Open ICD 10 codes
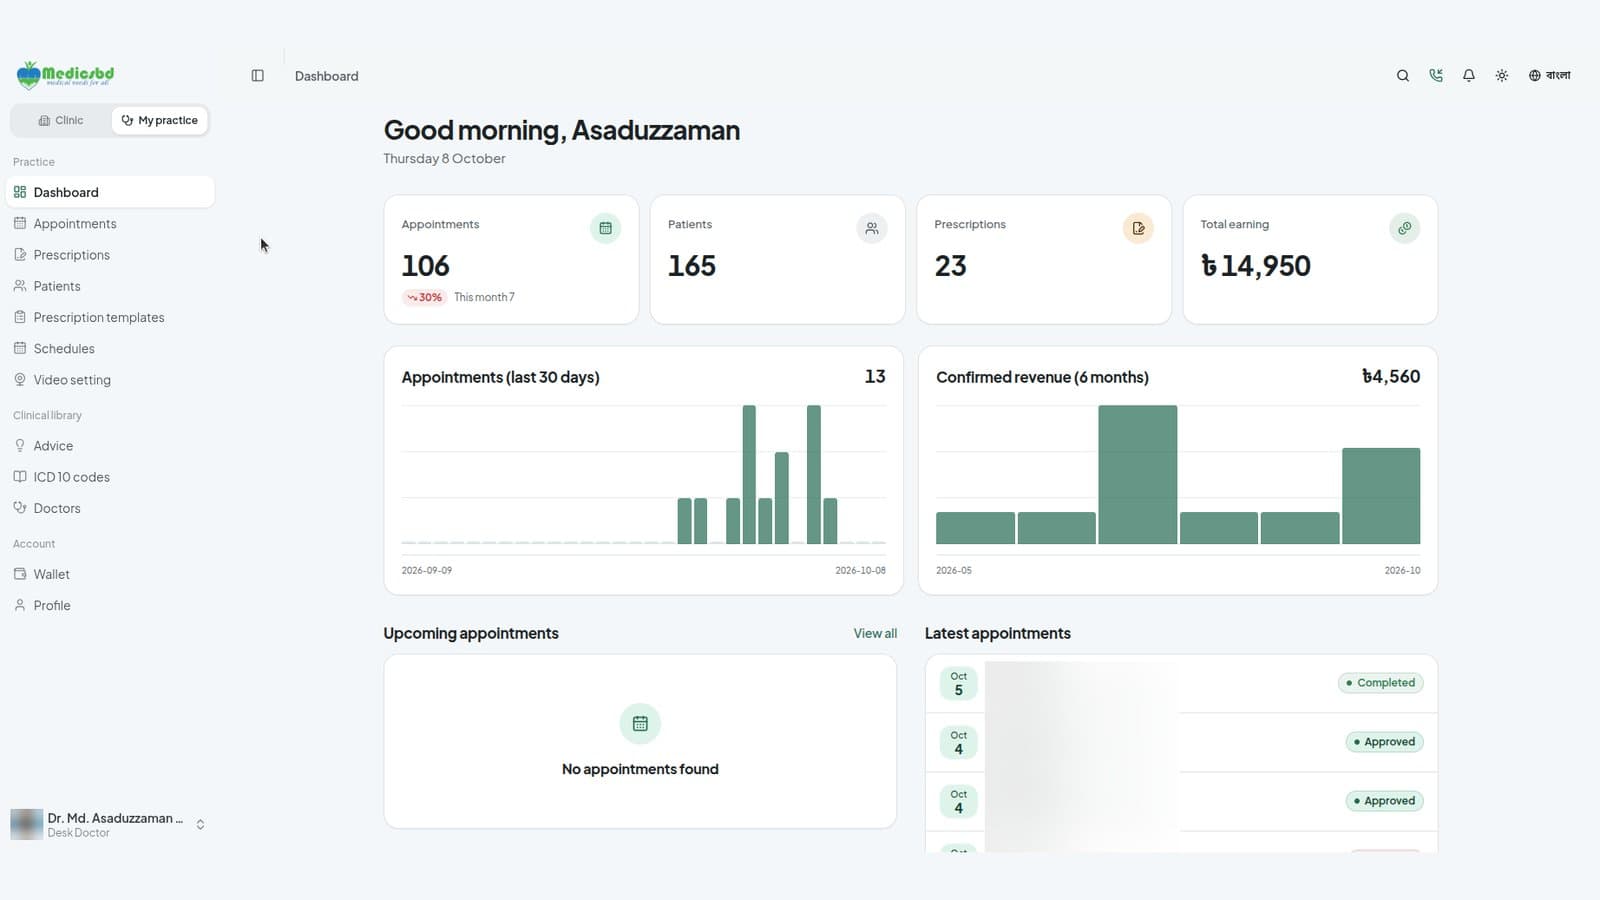Screen dimensions: 1600x900 (110, 477)
